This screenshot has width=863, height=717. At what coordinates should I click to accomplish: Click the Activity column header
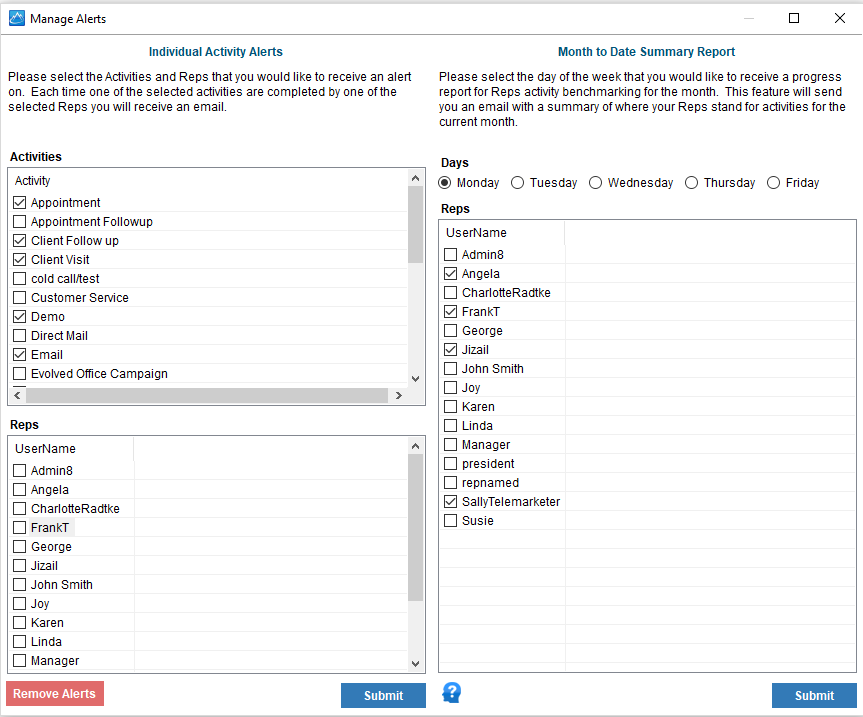[x=32, y=180]
